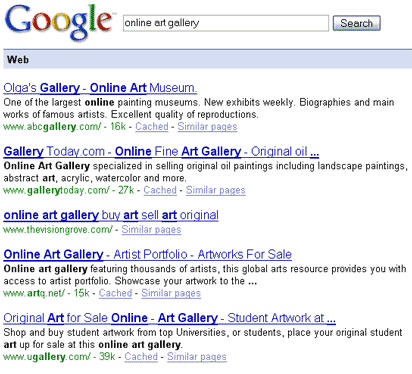Open Cached link for artq.net

point(115,293)
